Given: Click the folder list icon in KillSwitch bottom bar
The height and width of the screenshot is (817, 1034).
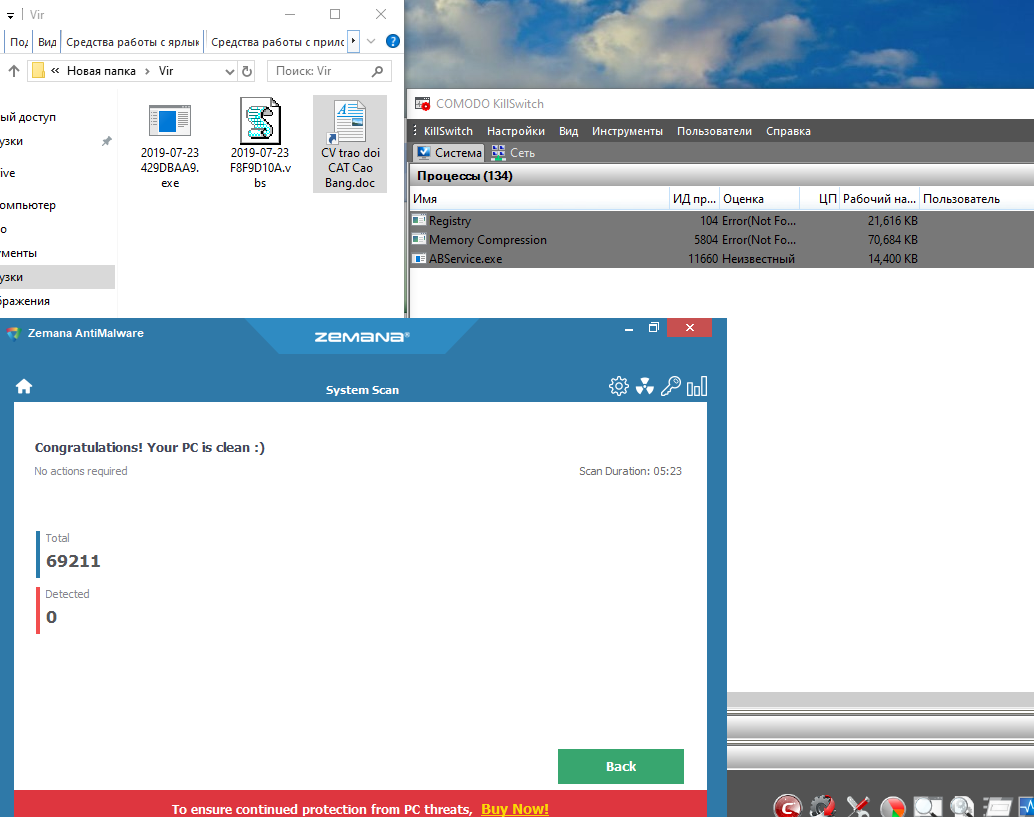Looking at the screenshot, I should (x=997, y=807).
